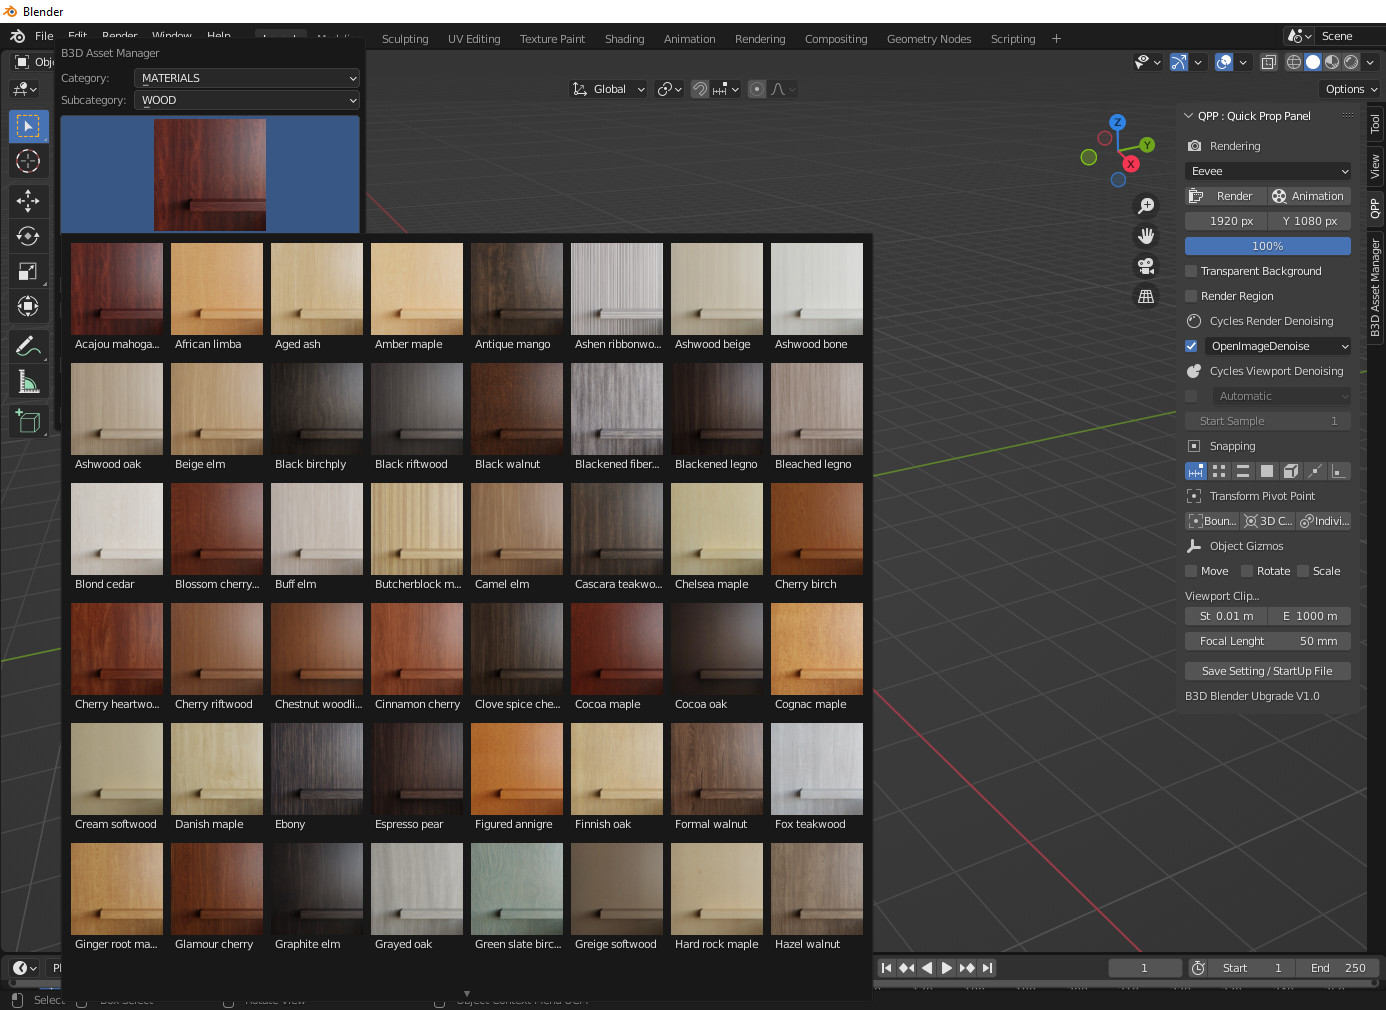Open the Scripting workspace tab
The width and height of the screenshot is (1386, 1010).
[x=1013, y=39]
